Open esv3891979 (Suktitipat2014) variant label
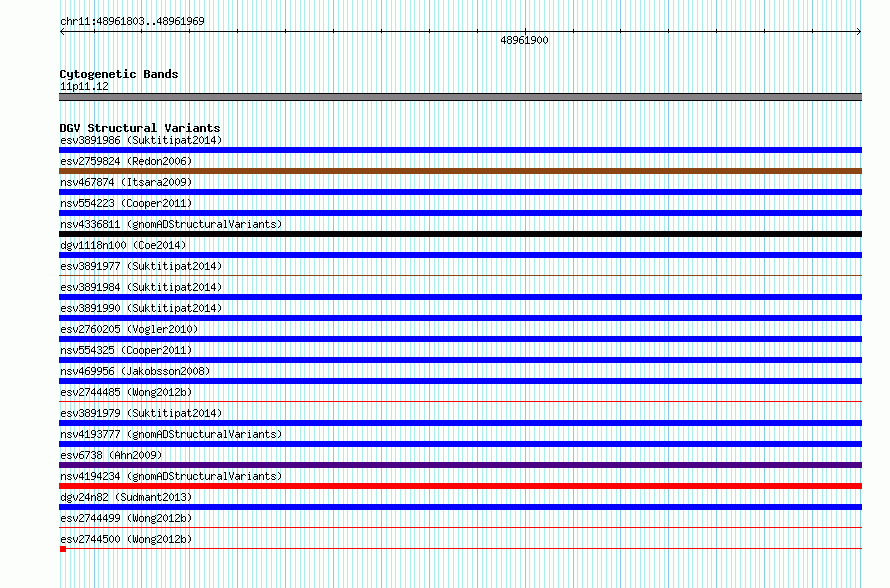The image size is (890, 588). click(x=141, y=413)
